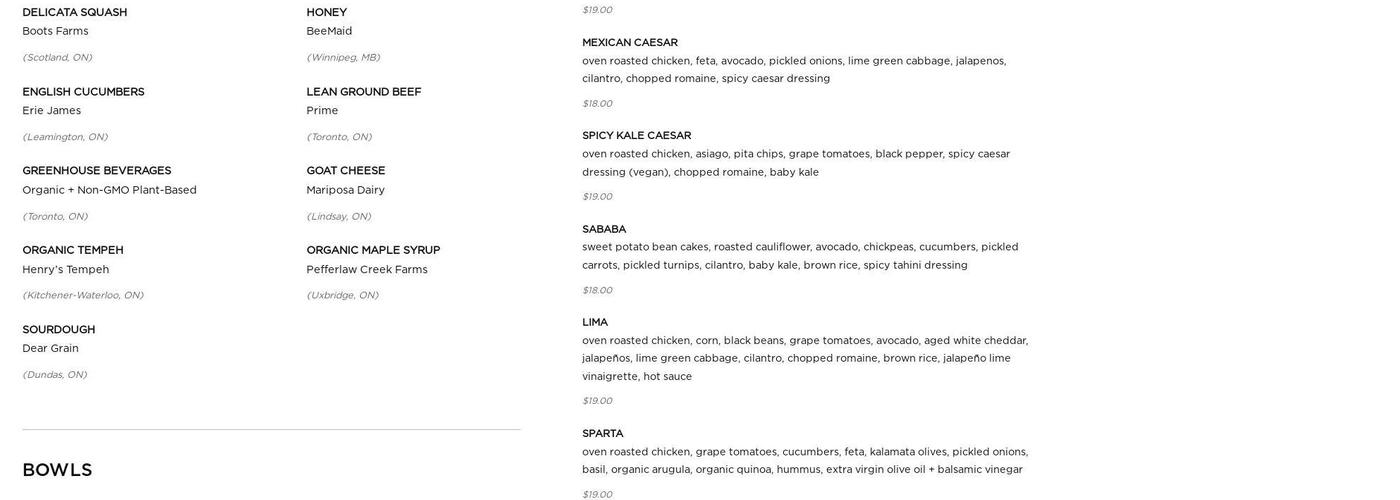This screenshot has width=1400, height=500.
Task: Click the SABABA bowl title
Action: click(604, 230)
